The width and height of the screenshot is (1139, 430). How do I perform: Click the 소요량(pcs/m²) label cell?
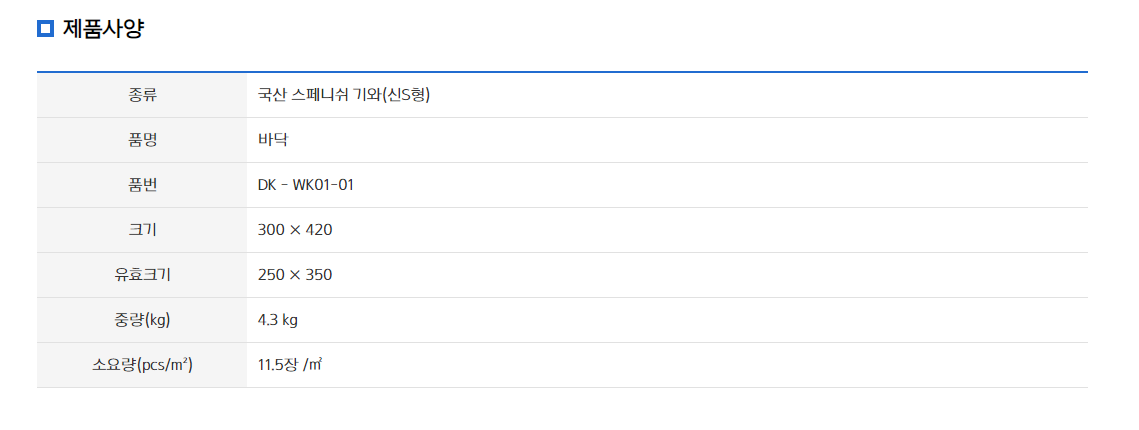point(142,365)
